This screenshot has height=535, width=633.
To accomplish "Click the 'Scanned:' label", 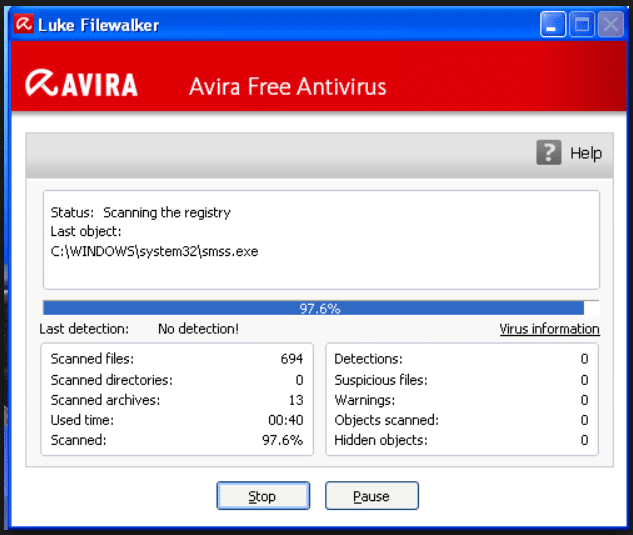I will [79, 440].
